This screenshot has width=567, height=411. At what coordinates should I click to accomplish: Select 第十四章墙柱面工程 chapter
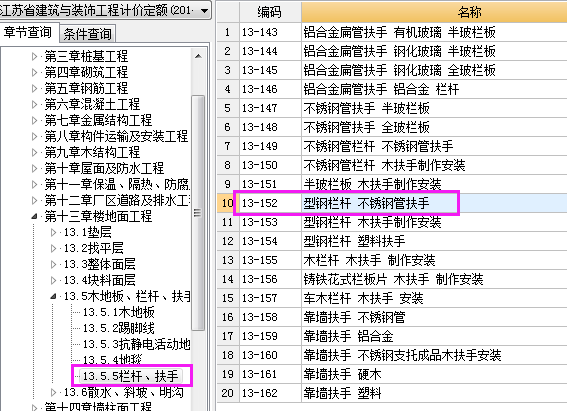pos(98,407)
